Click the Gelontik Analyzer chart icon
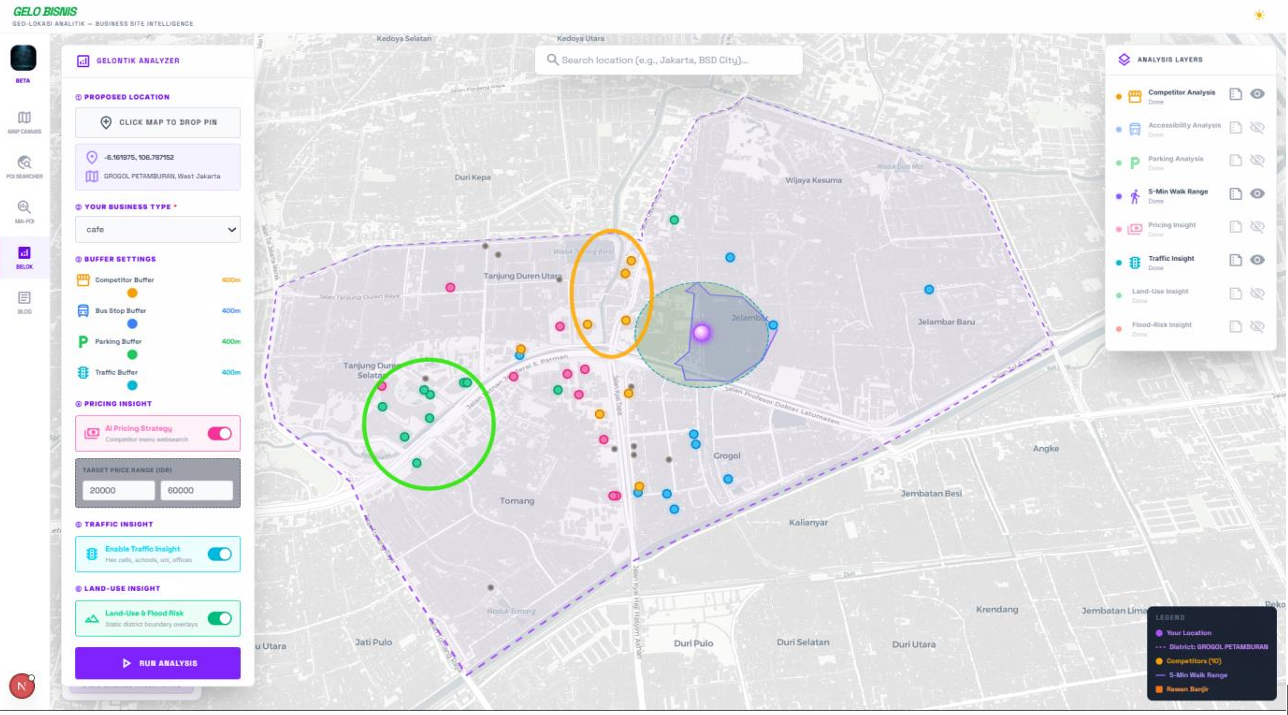This screenshot has height=715, width=1288. pos(84,61)
